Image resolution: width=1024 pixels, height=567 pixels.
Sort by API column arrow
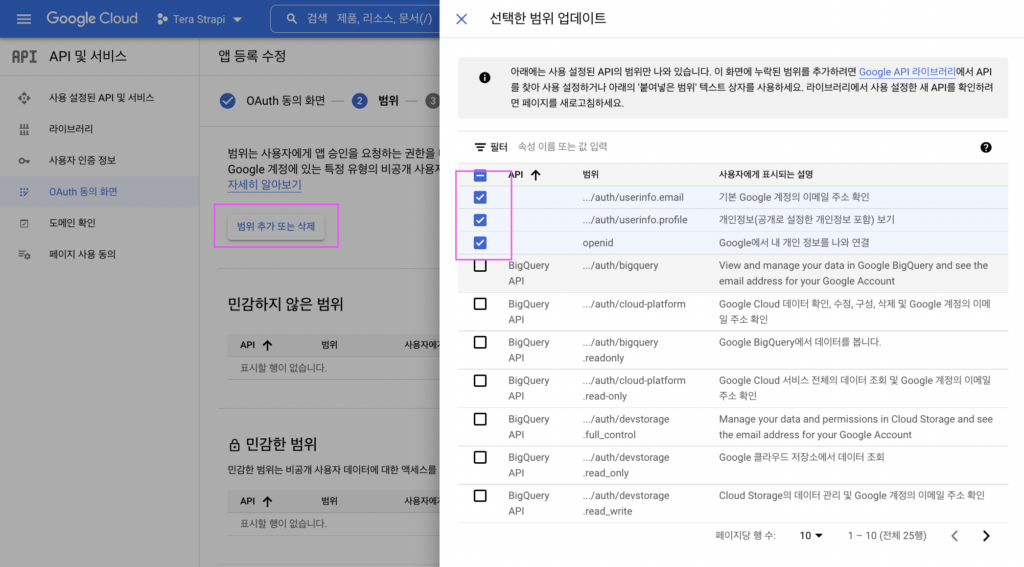coord(535,175)
